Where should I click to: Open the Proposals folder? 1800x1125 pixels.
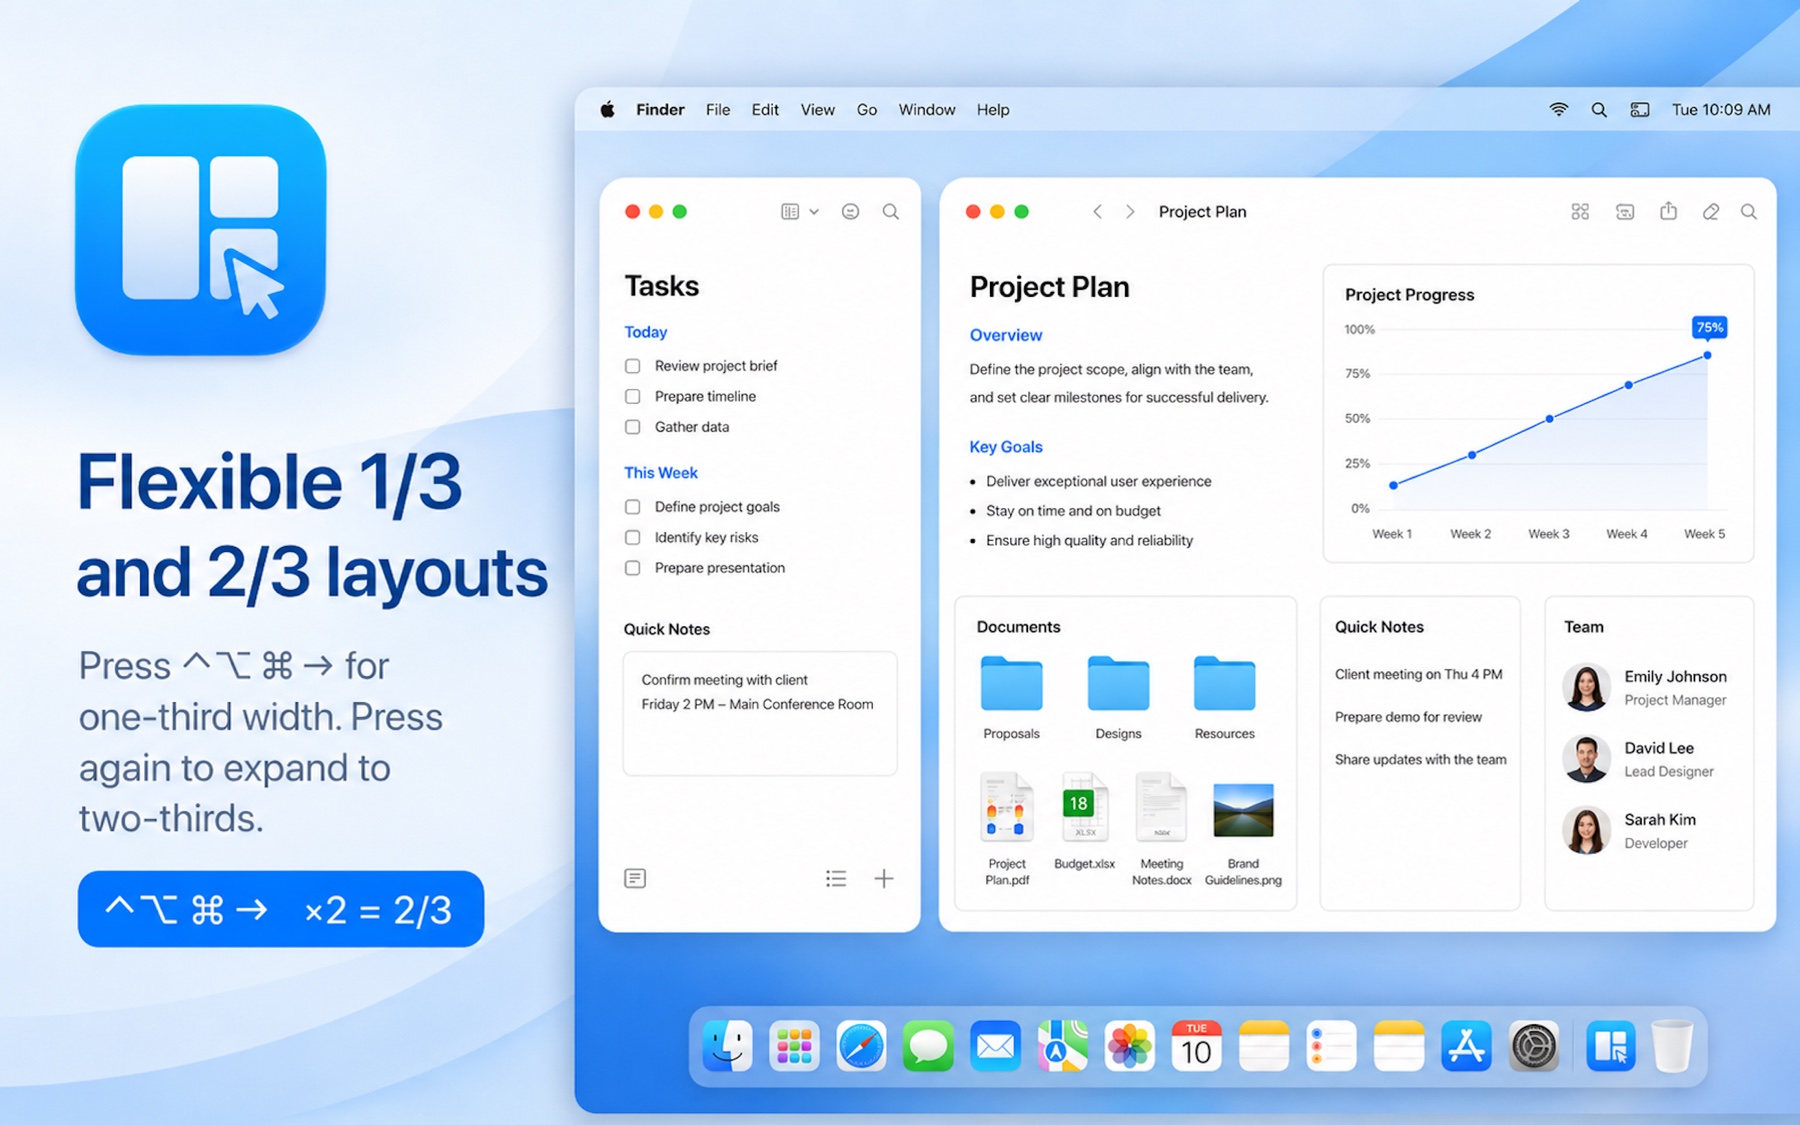coord(1011,697)
